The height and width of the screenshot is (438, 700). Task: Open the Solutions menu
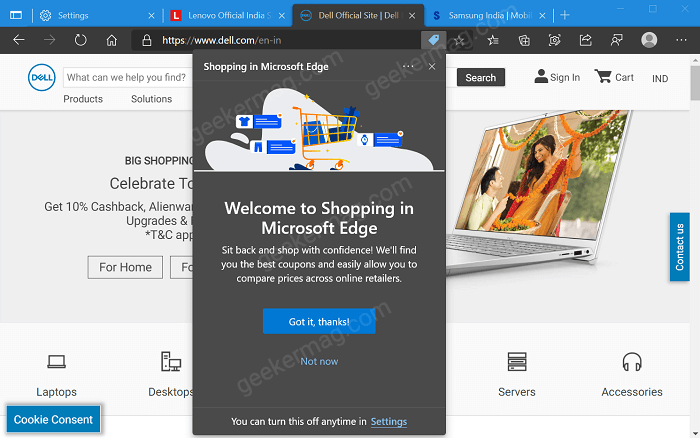(x=151, y=99)
